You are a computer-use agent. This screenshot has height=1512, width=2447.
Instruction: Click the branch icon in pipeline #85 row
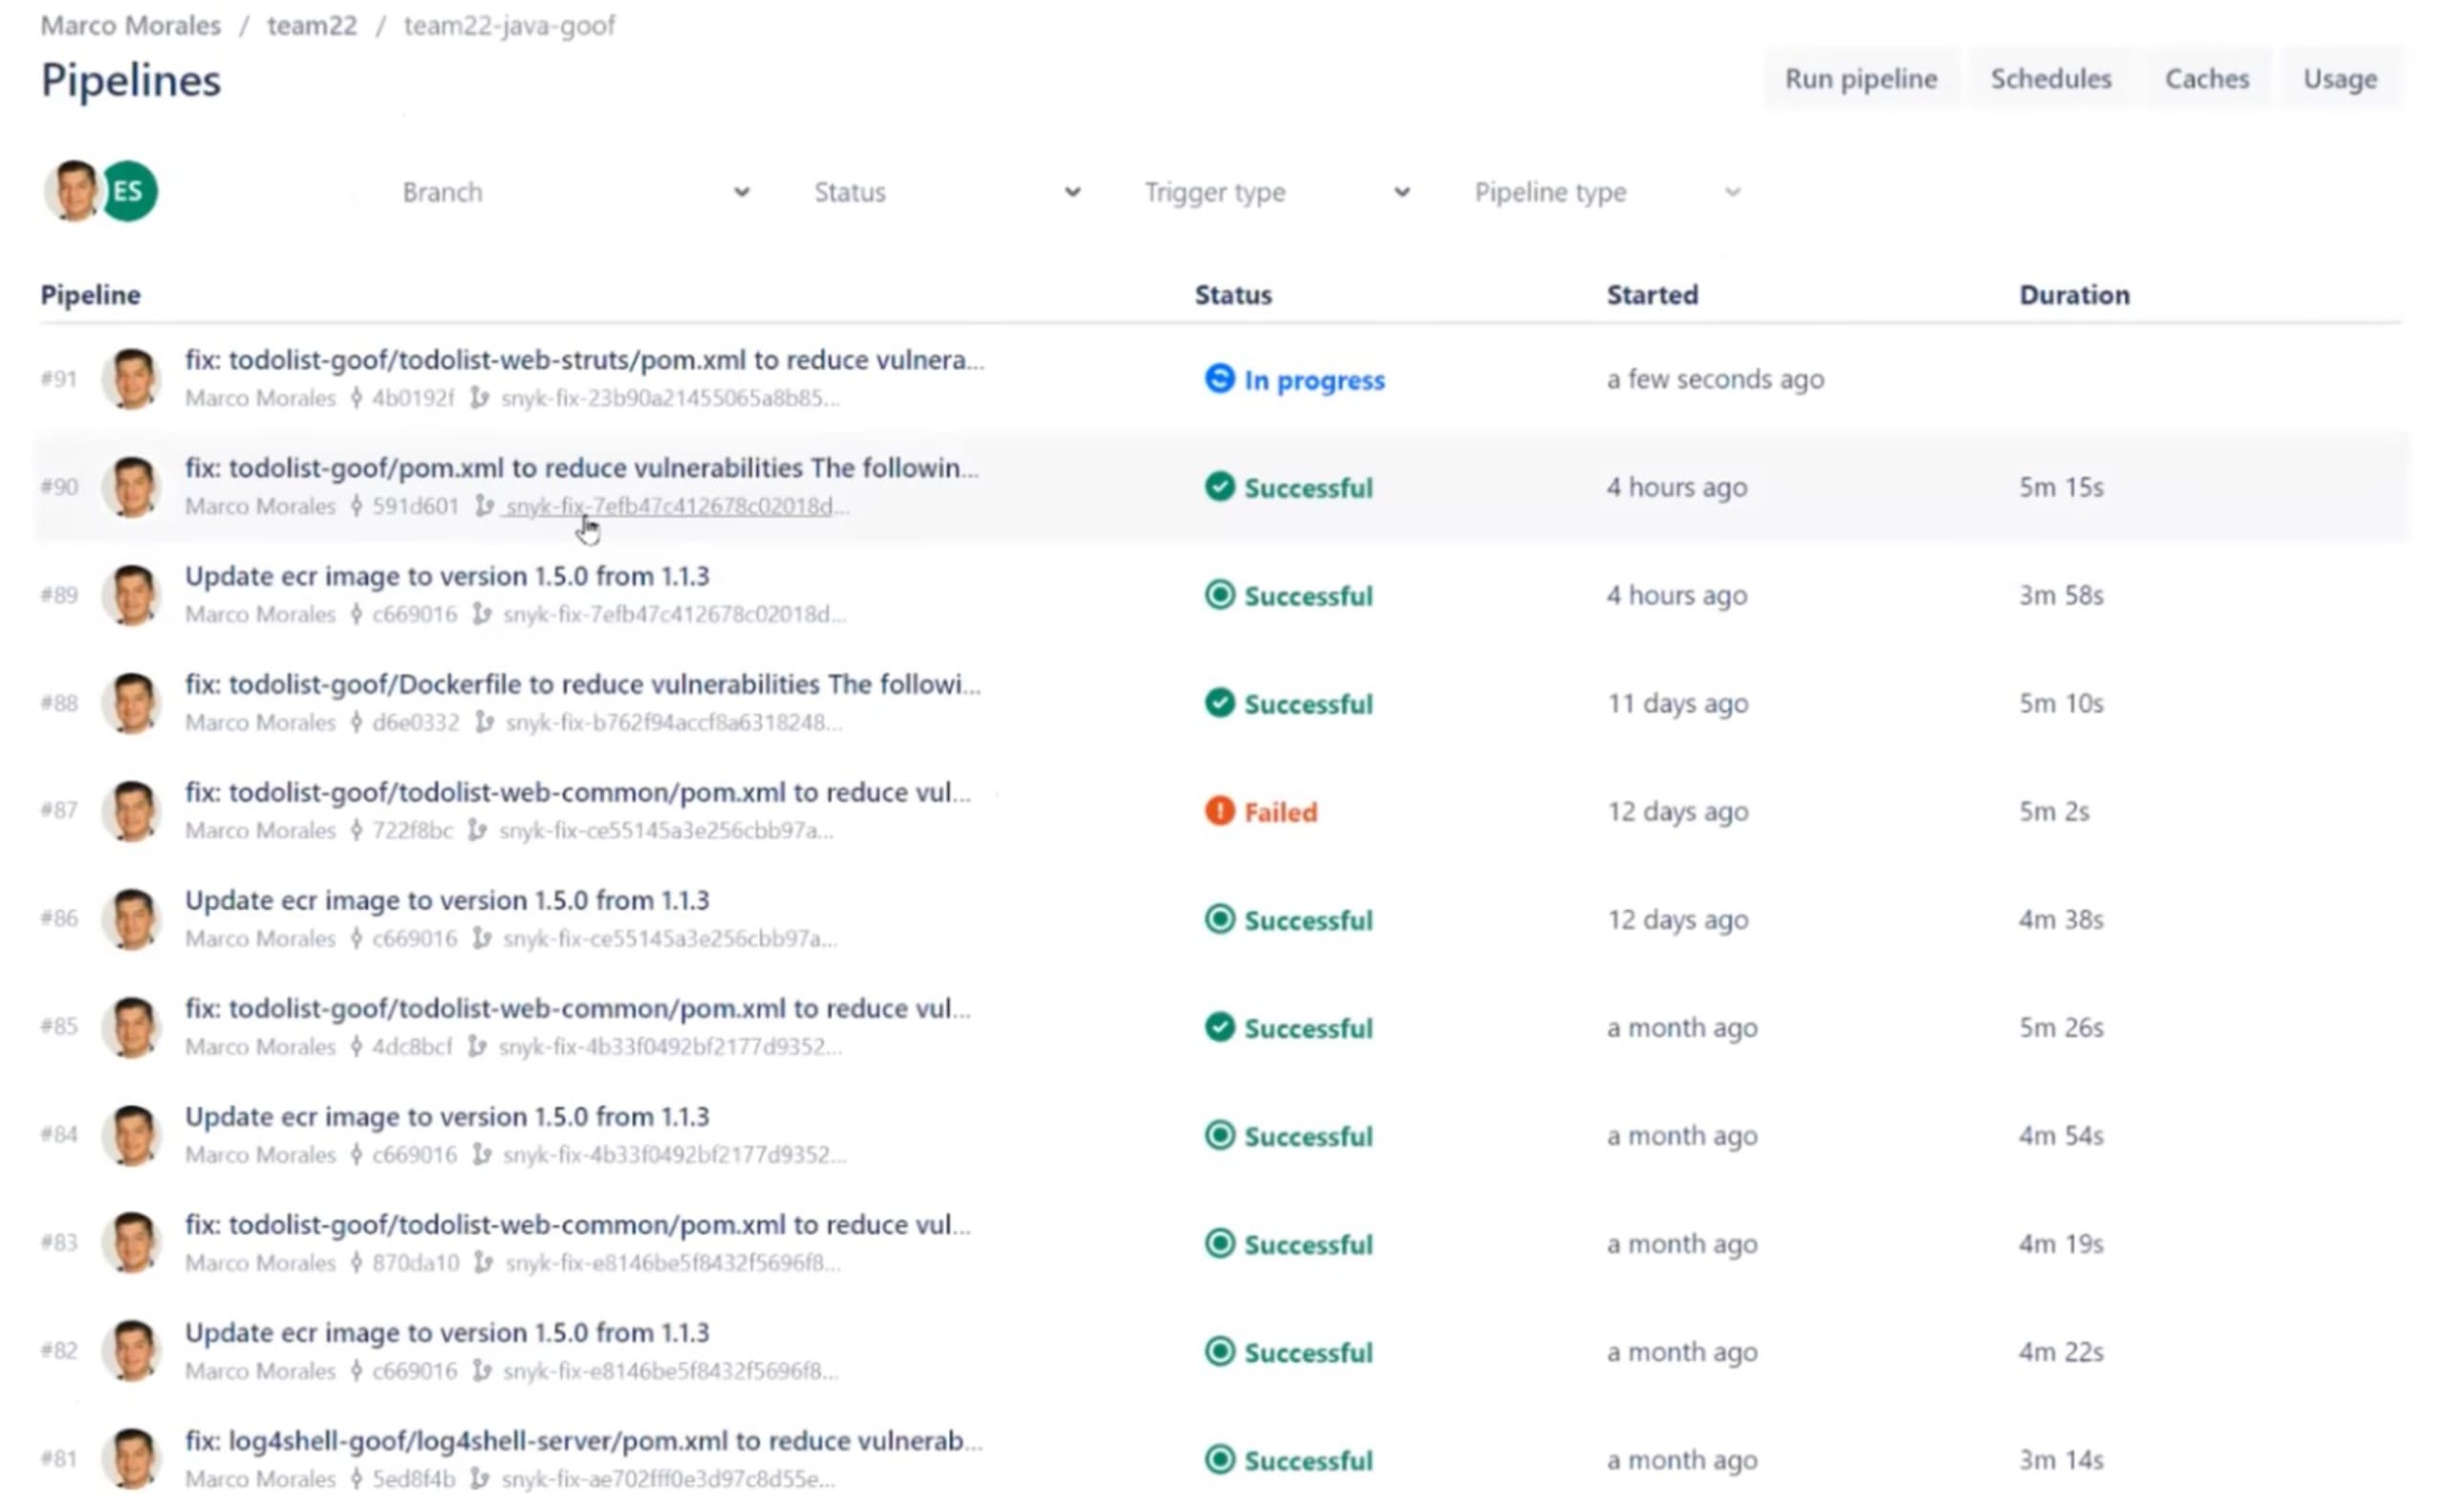point(478,1045)
